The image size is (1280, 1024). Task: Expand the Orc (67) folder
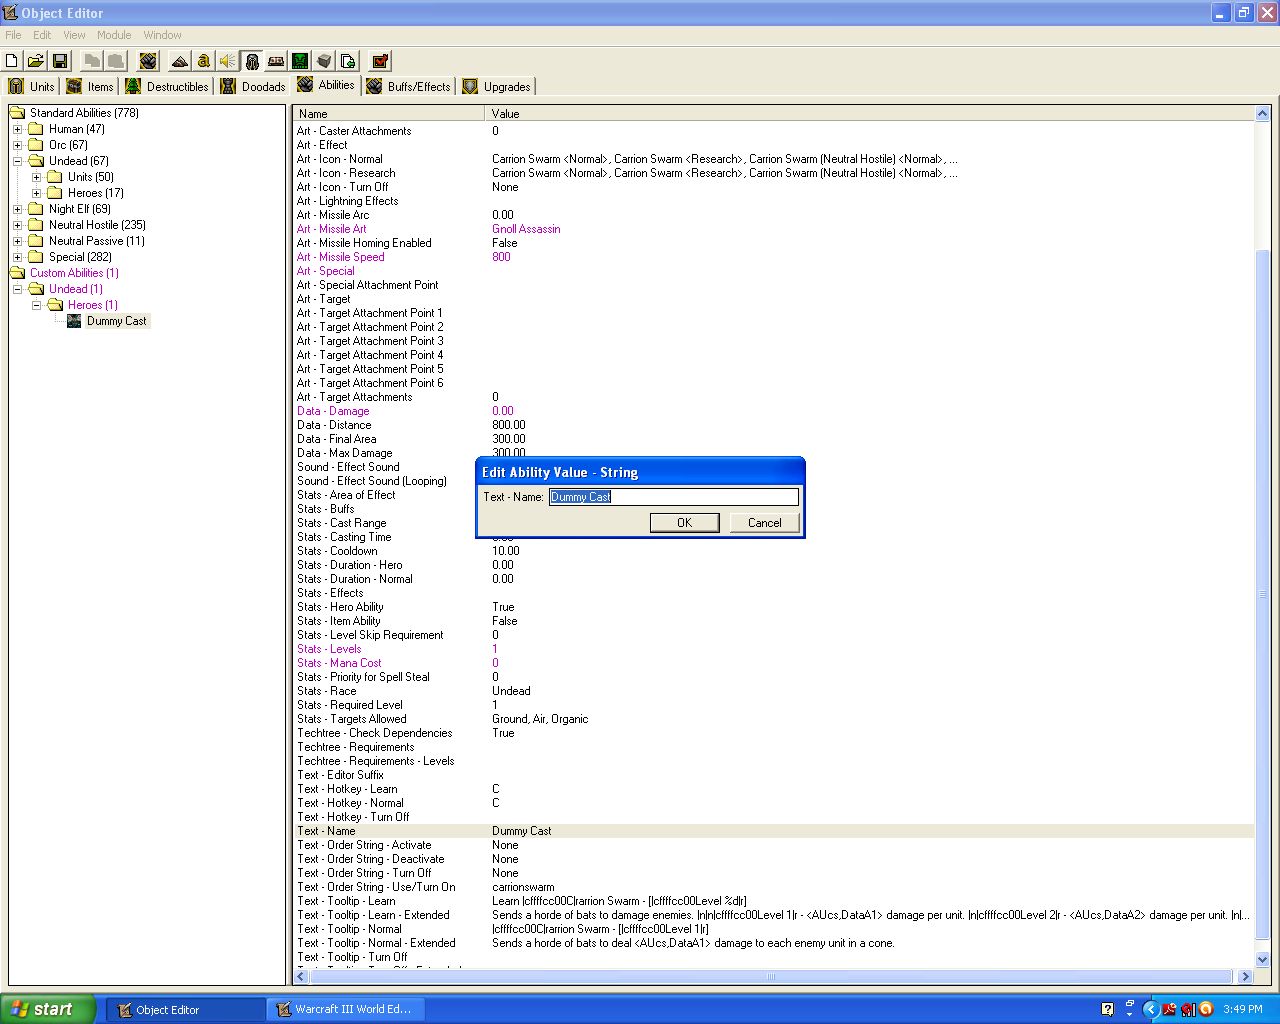coord(17,145)
